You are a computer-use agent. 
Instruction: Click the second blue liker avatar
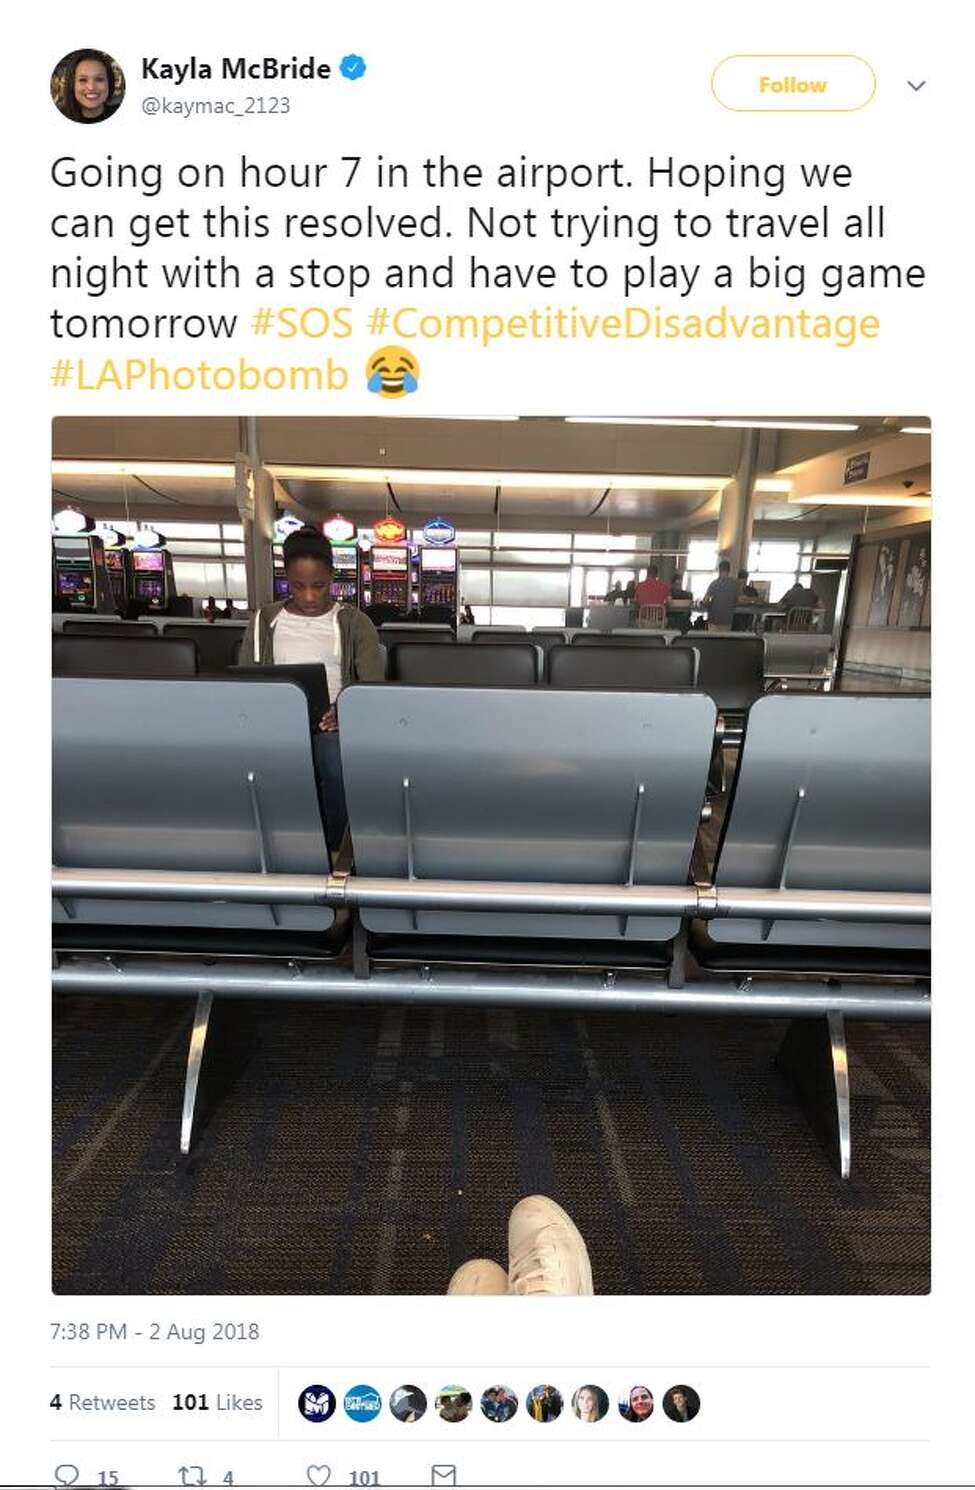click(x=362, y=1404)
